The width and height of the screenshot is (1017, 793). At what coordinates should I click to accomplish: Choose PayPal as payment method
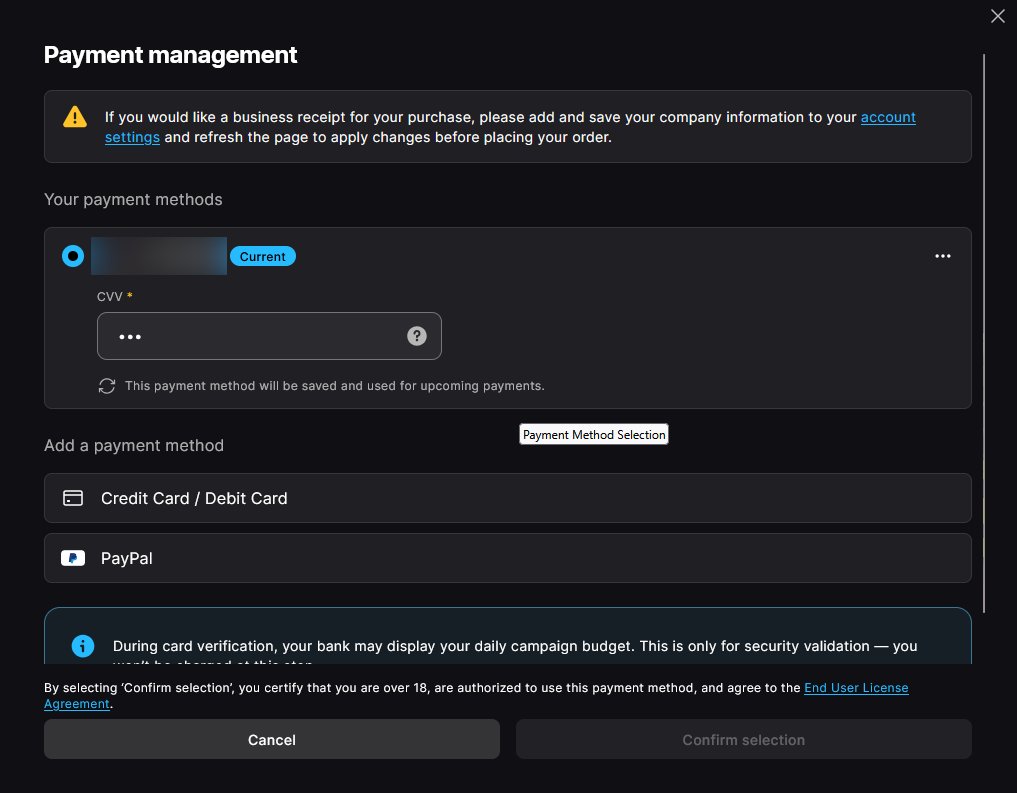point(507,558)
